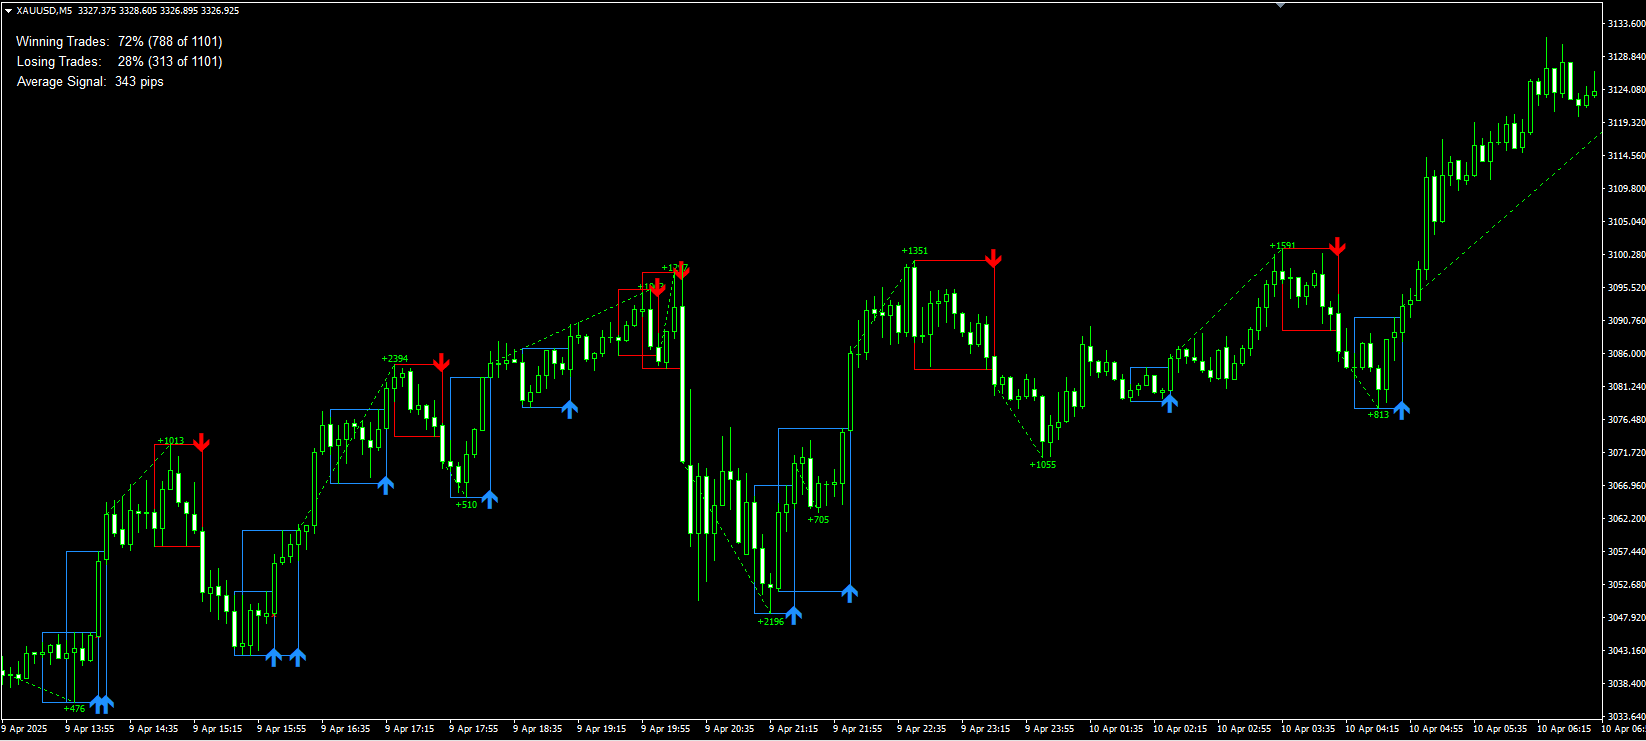The image size is (1646, 741).
Task: Click the 3119.320 price scale label
Action: [1626, 122]
